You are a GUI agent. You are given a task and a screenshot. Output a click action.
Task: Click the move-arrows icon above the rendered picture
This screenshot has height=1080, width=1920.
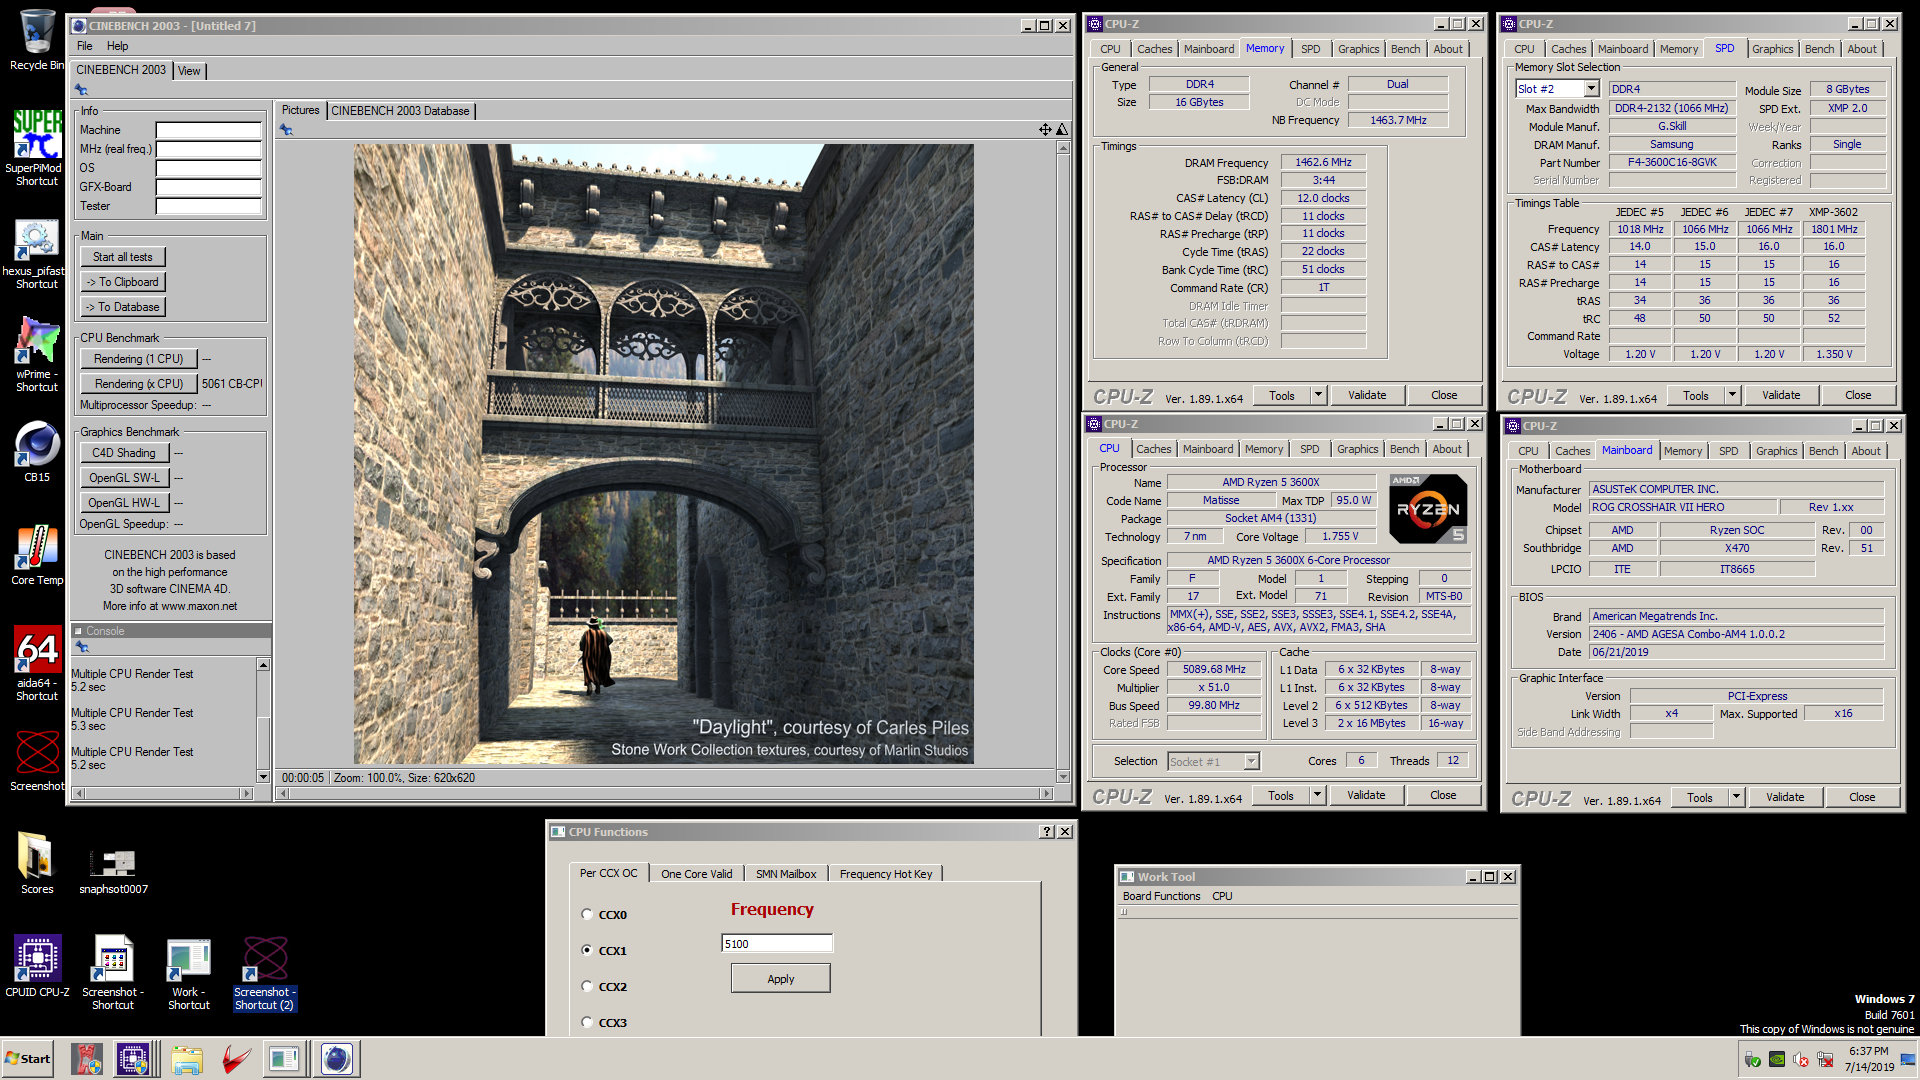[x=1045, y=129]
